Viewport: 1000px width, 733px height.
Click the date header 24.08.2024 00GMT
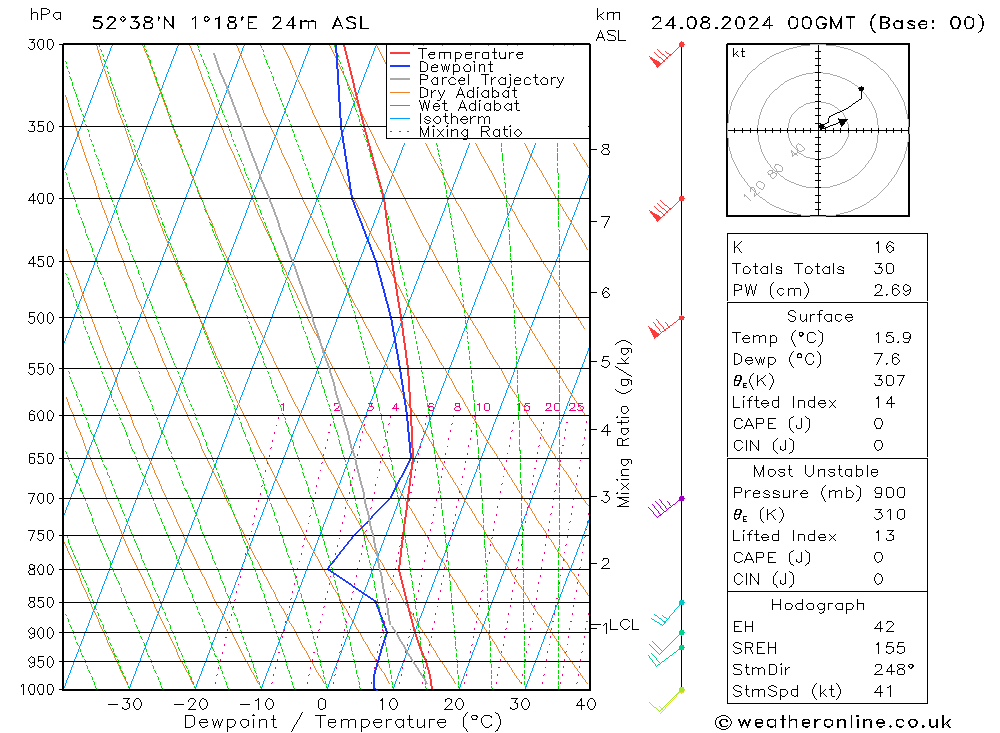[x=753, y=23]
